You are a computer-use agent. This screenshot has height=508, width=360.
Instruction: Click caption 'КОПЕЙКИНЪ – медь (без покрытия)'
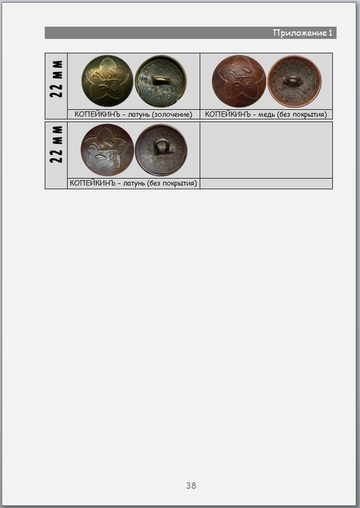(x=266, y=114)
